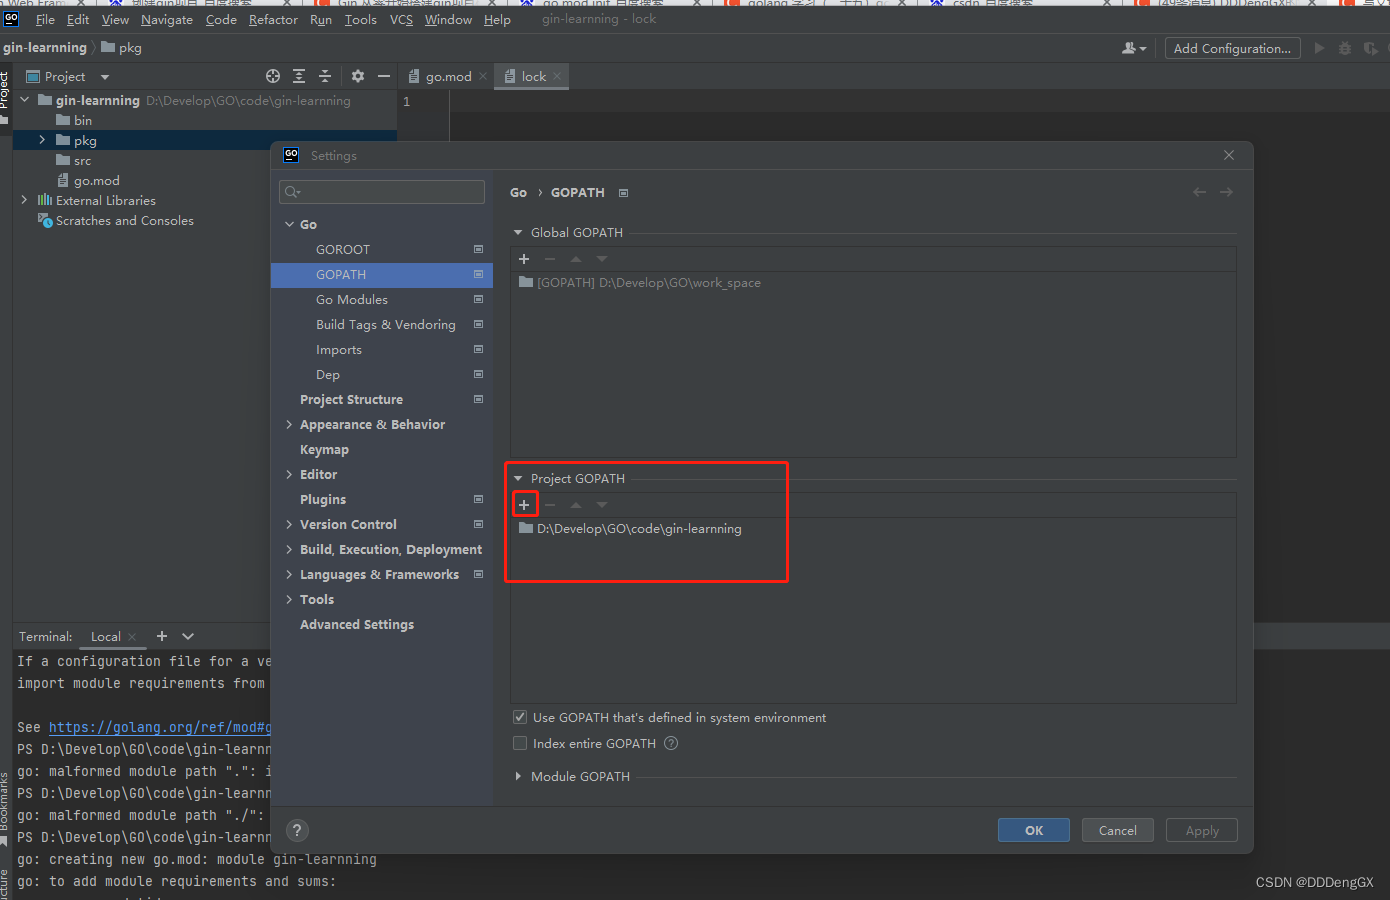Viewport: 1390px width, 900px height.
Task: Open Project panel gear options
Action: pyautogui.click(x=358, y=76)
